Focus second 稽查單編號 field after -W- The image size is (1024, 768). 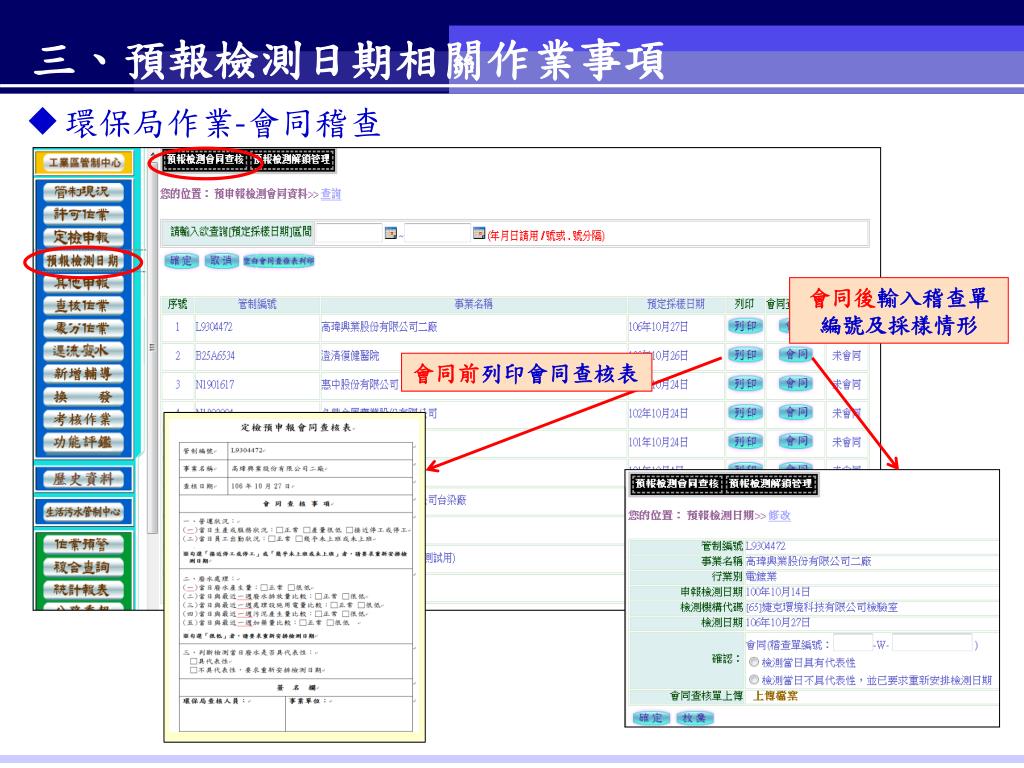932,643
